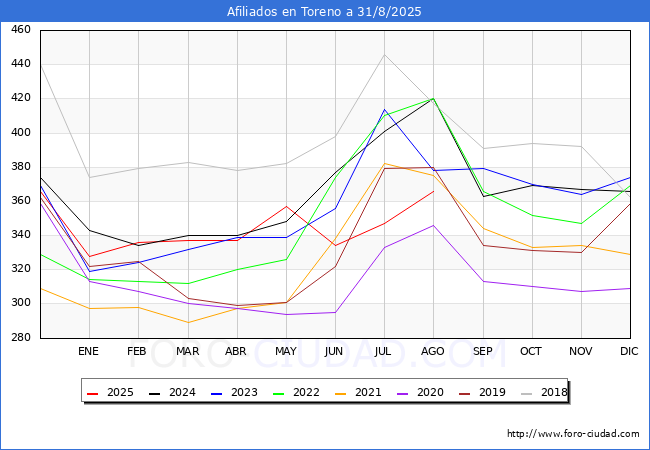Click the 2021 orange line minimum at MAR
Viewport: 650px width, 450px height.
coord(188,322)
